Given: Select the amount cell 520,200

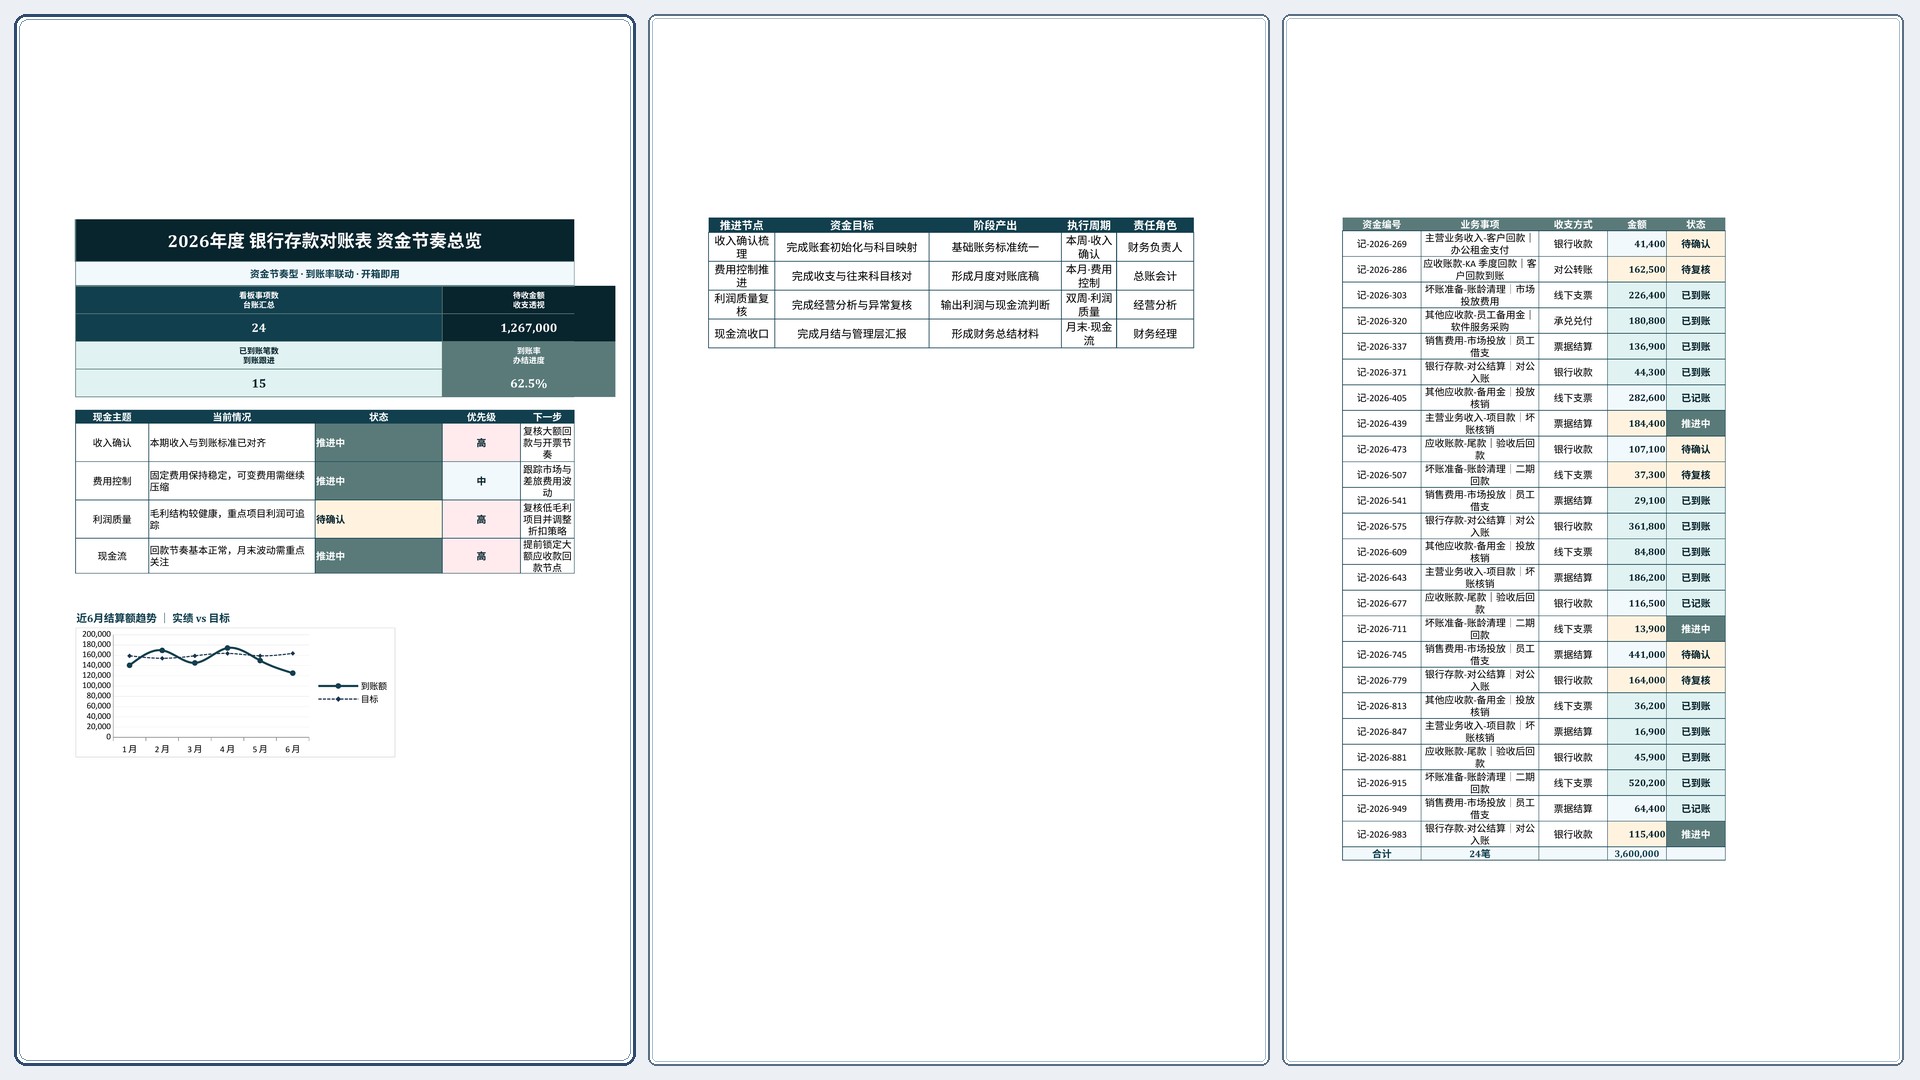Looking at the screenshot, I should [1637, 783].
